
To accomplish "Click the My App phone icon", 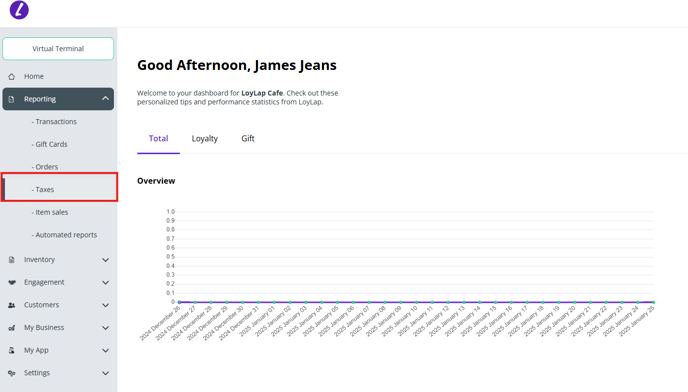I will tap(12, 350).
